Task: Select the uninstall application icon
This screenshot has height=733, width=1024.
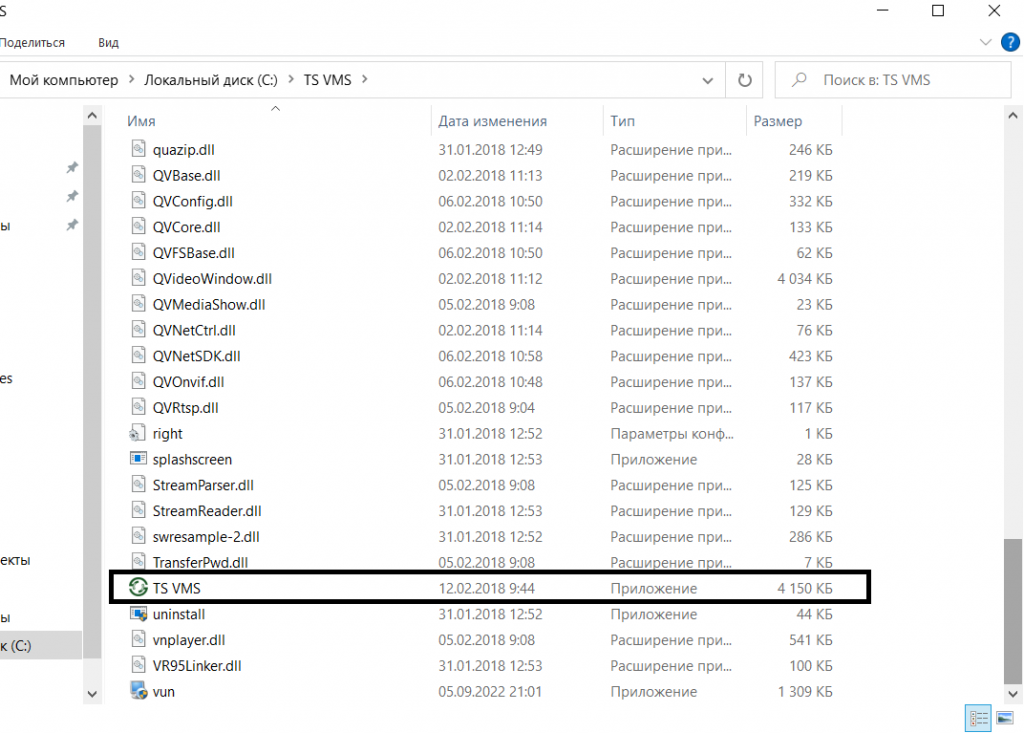Action: coord(139,614)
